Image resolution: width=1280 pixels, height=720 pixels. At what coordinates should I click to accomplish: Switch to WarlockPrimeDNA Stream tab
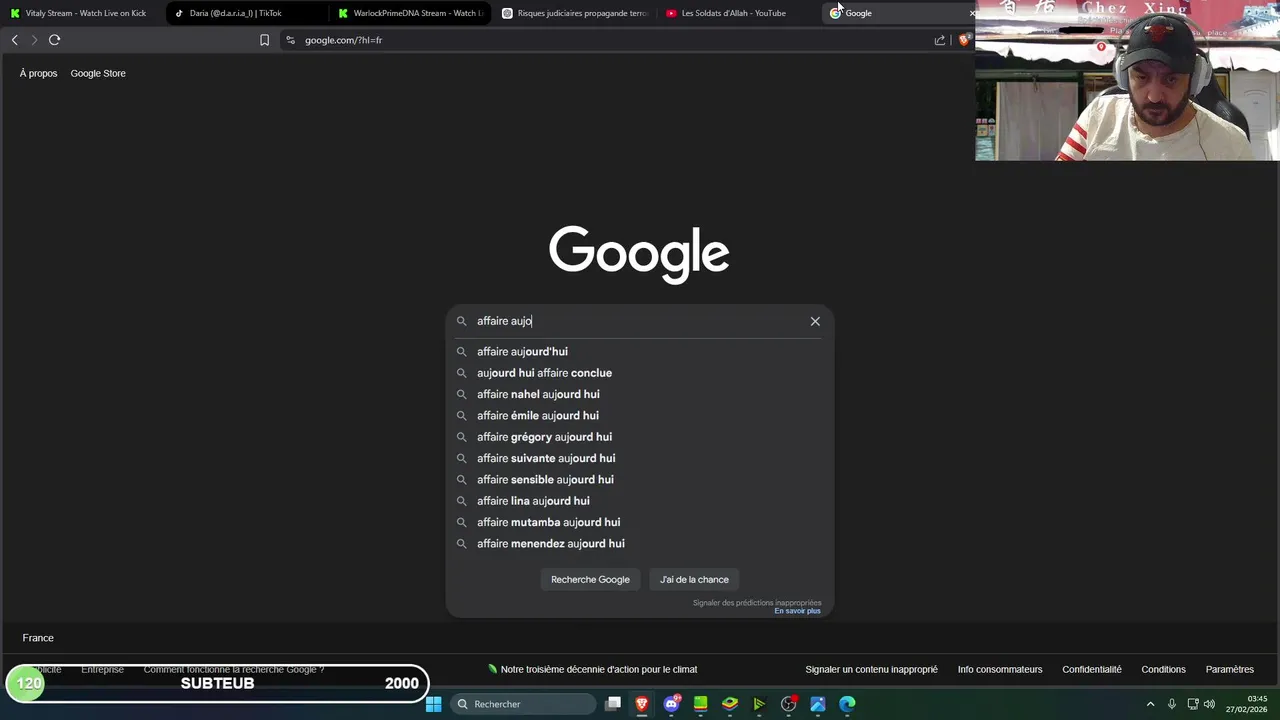click(x=410, y=13)
